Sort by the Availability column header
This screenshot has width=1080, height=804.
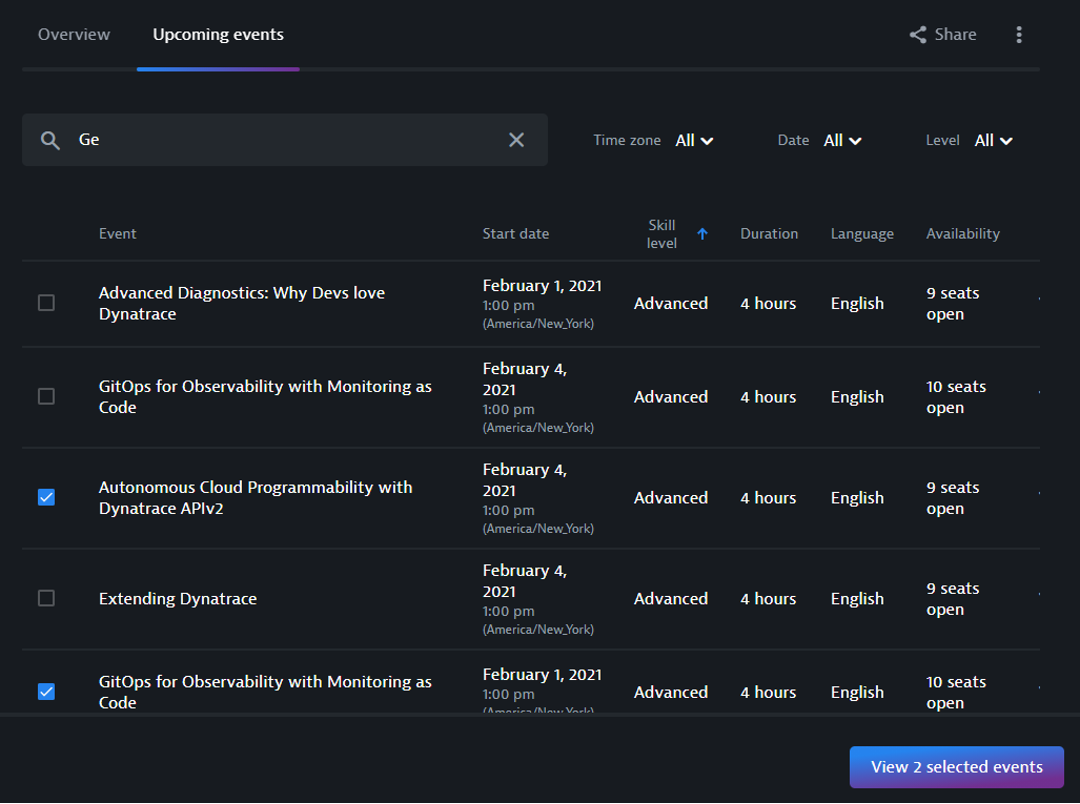point(962,234)
